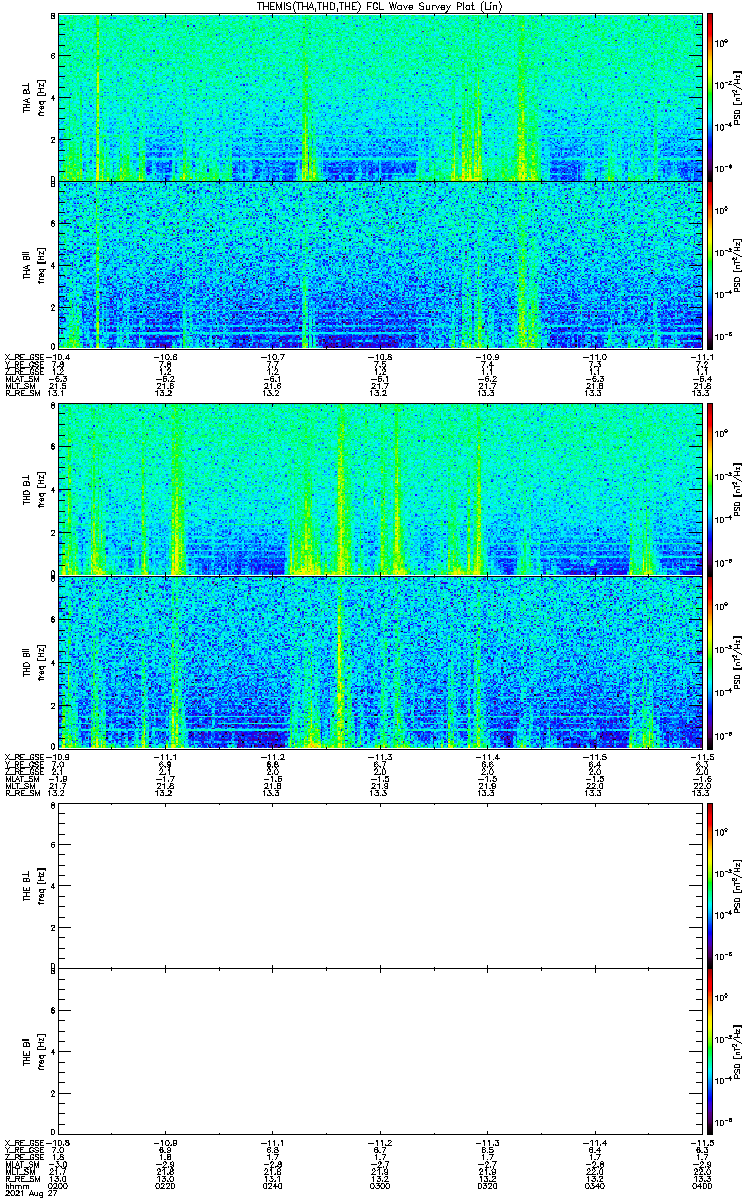This screenshot has width=750, height=1200.
Task: Select the THA BL spectrogram panel
Action: point(379,97)
